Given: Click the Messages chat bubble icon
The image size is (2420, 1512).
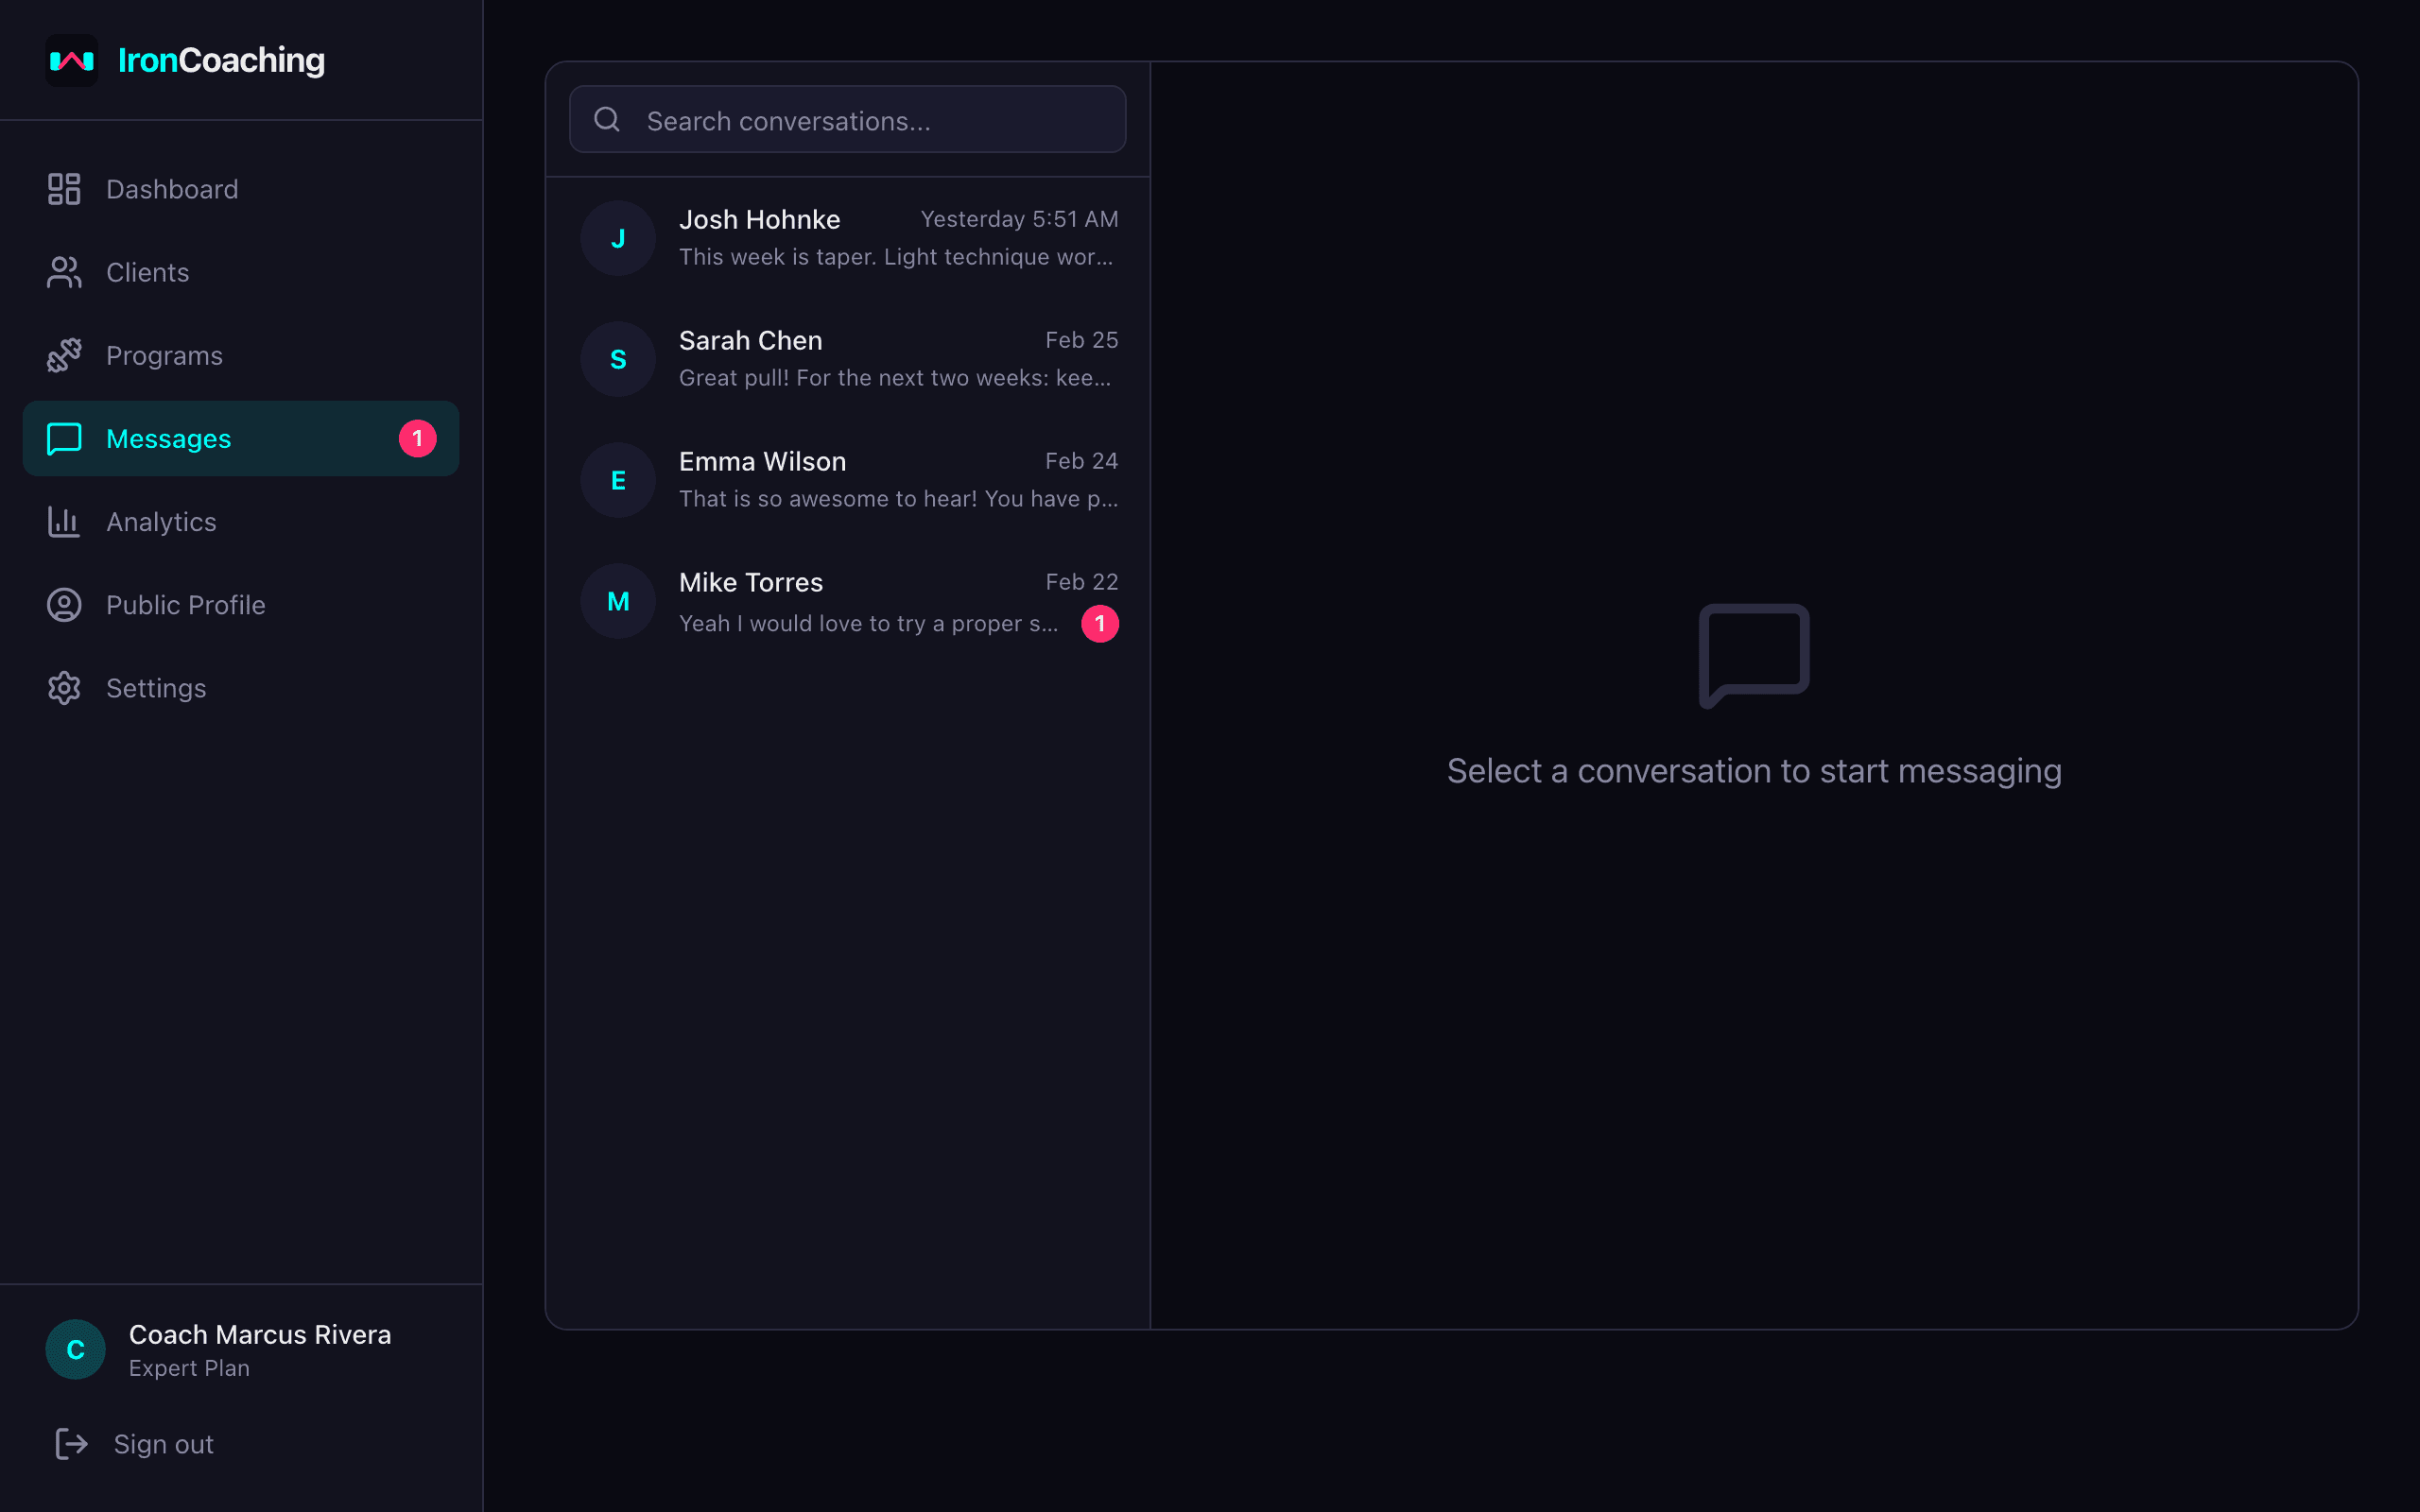Looking at the screenshot, I should tap(64, 438).
